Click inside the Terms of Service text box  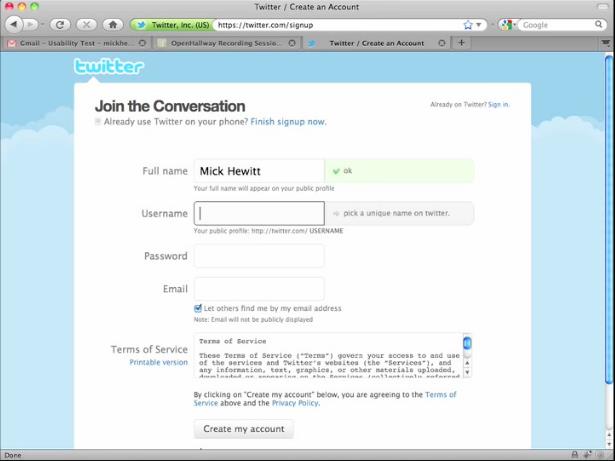pyautogui.click(x=329, y=355)
